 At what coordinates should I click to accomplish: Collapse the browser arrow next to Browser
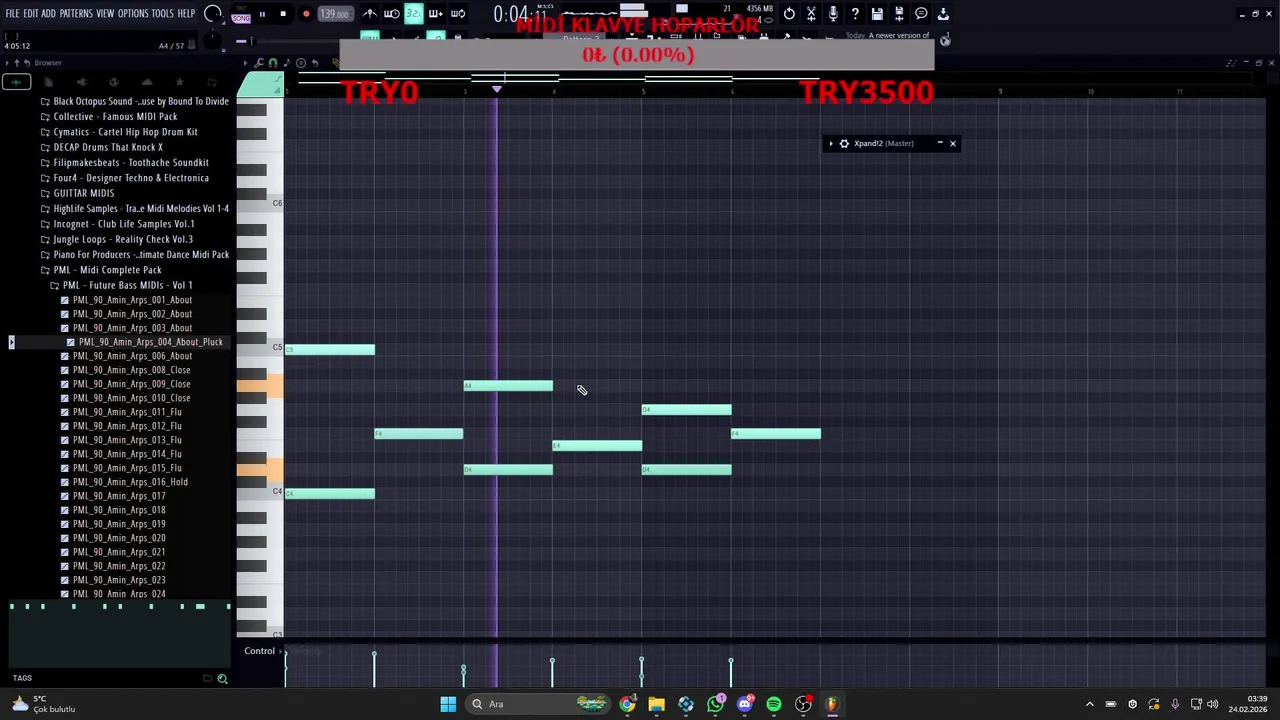[x=7, y=63]
